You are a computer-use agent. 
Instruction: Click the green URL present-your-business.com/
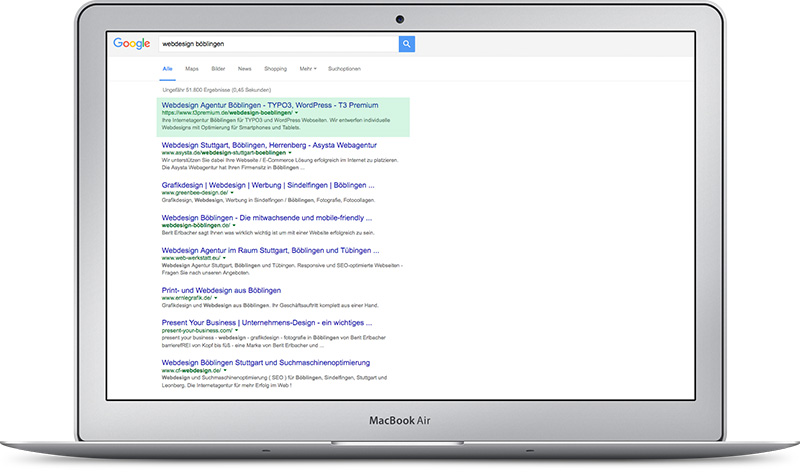click(197, 331)
